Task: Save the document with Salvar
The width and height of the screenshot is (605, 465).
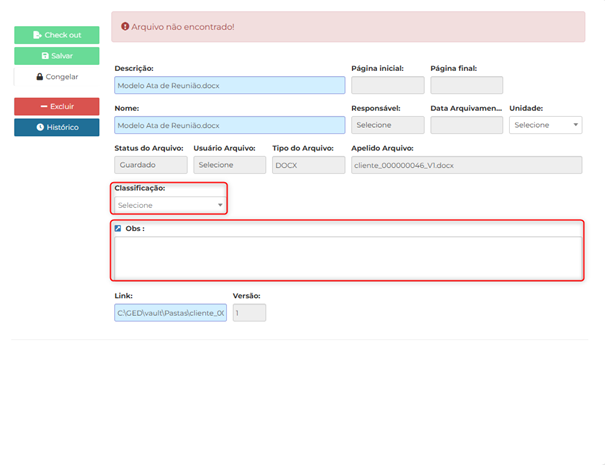Action: click(x=57, y=56)
